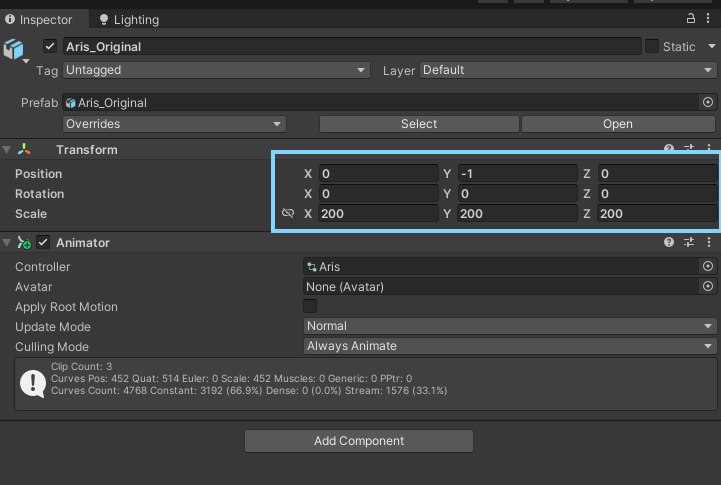The width and height of the screenshot is (721, 485).
Task: Collapse the Transform component foldout
Action: pos(8,150)
